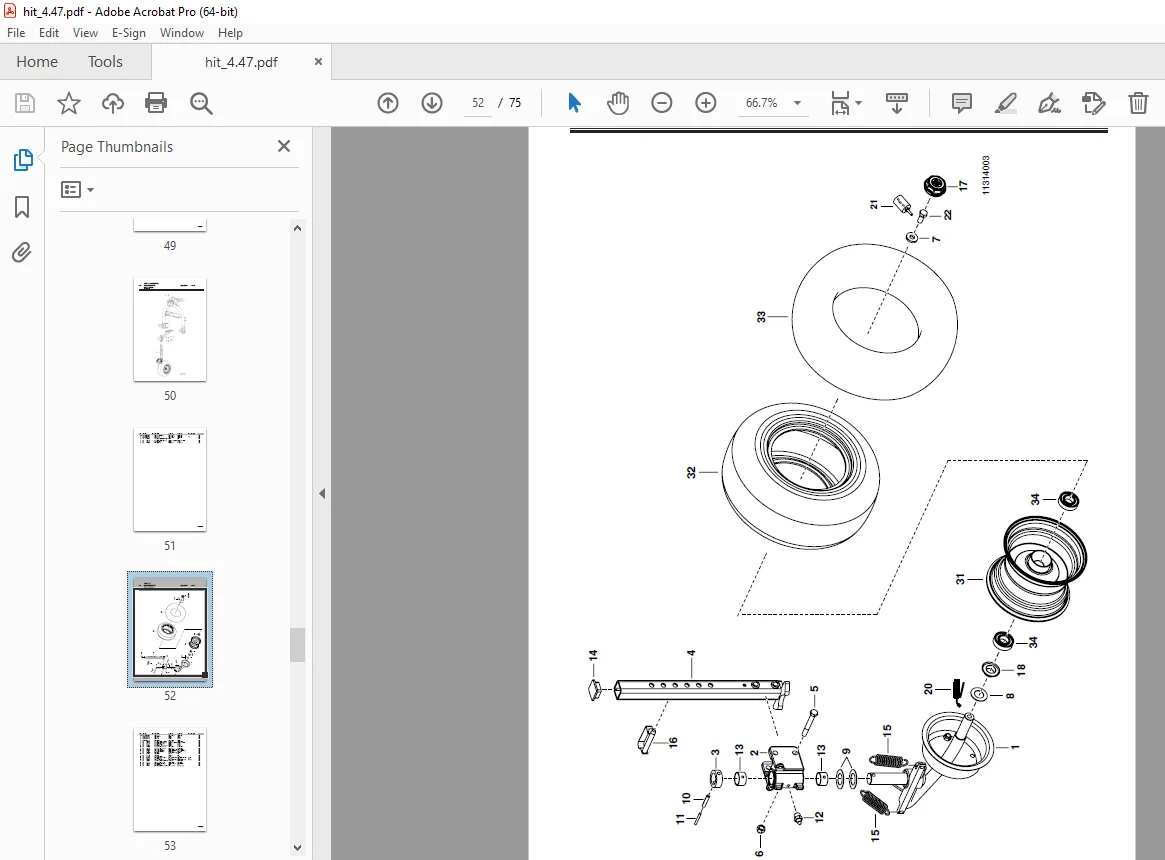Click the page number input field
This screenshot has width=1165, height=860.
pos(478,103)
